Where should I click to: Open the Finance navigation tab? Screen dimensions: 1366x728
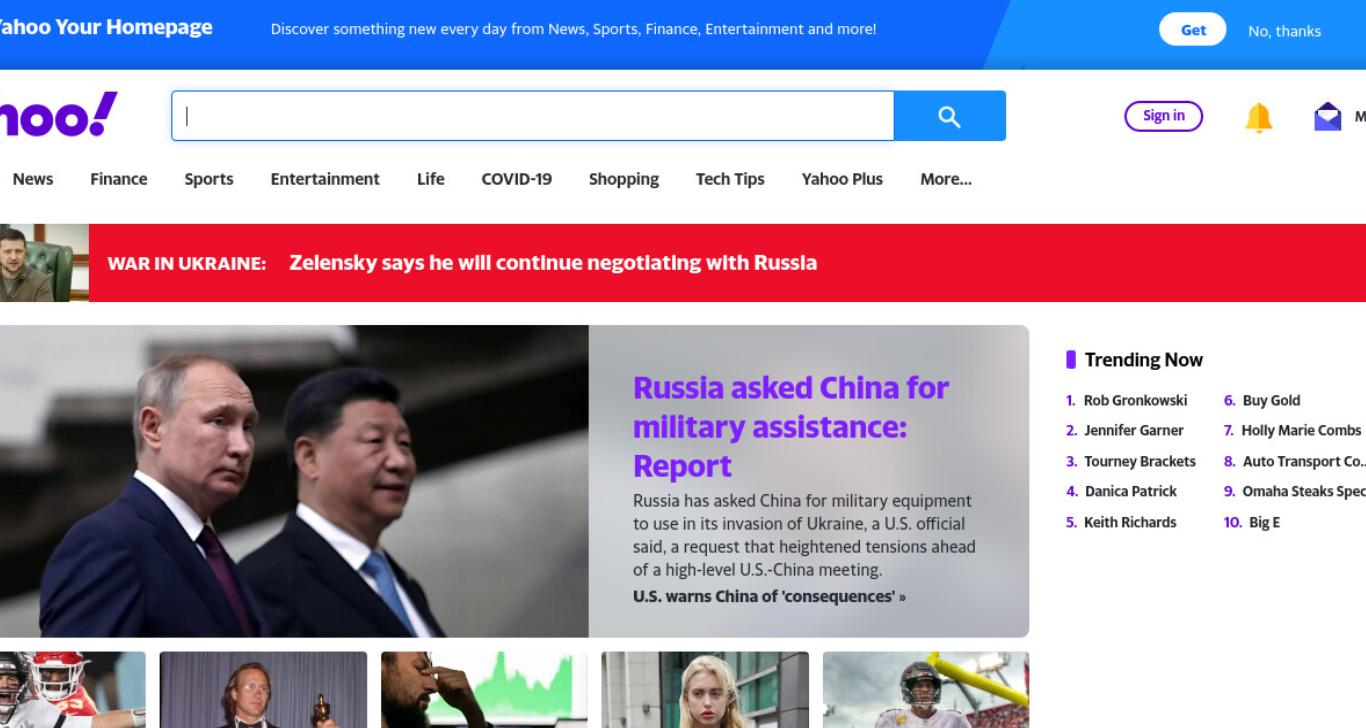(118, 179)
